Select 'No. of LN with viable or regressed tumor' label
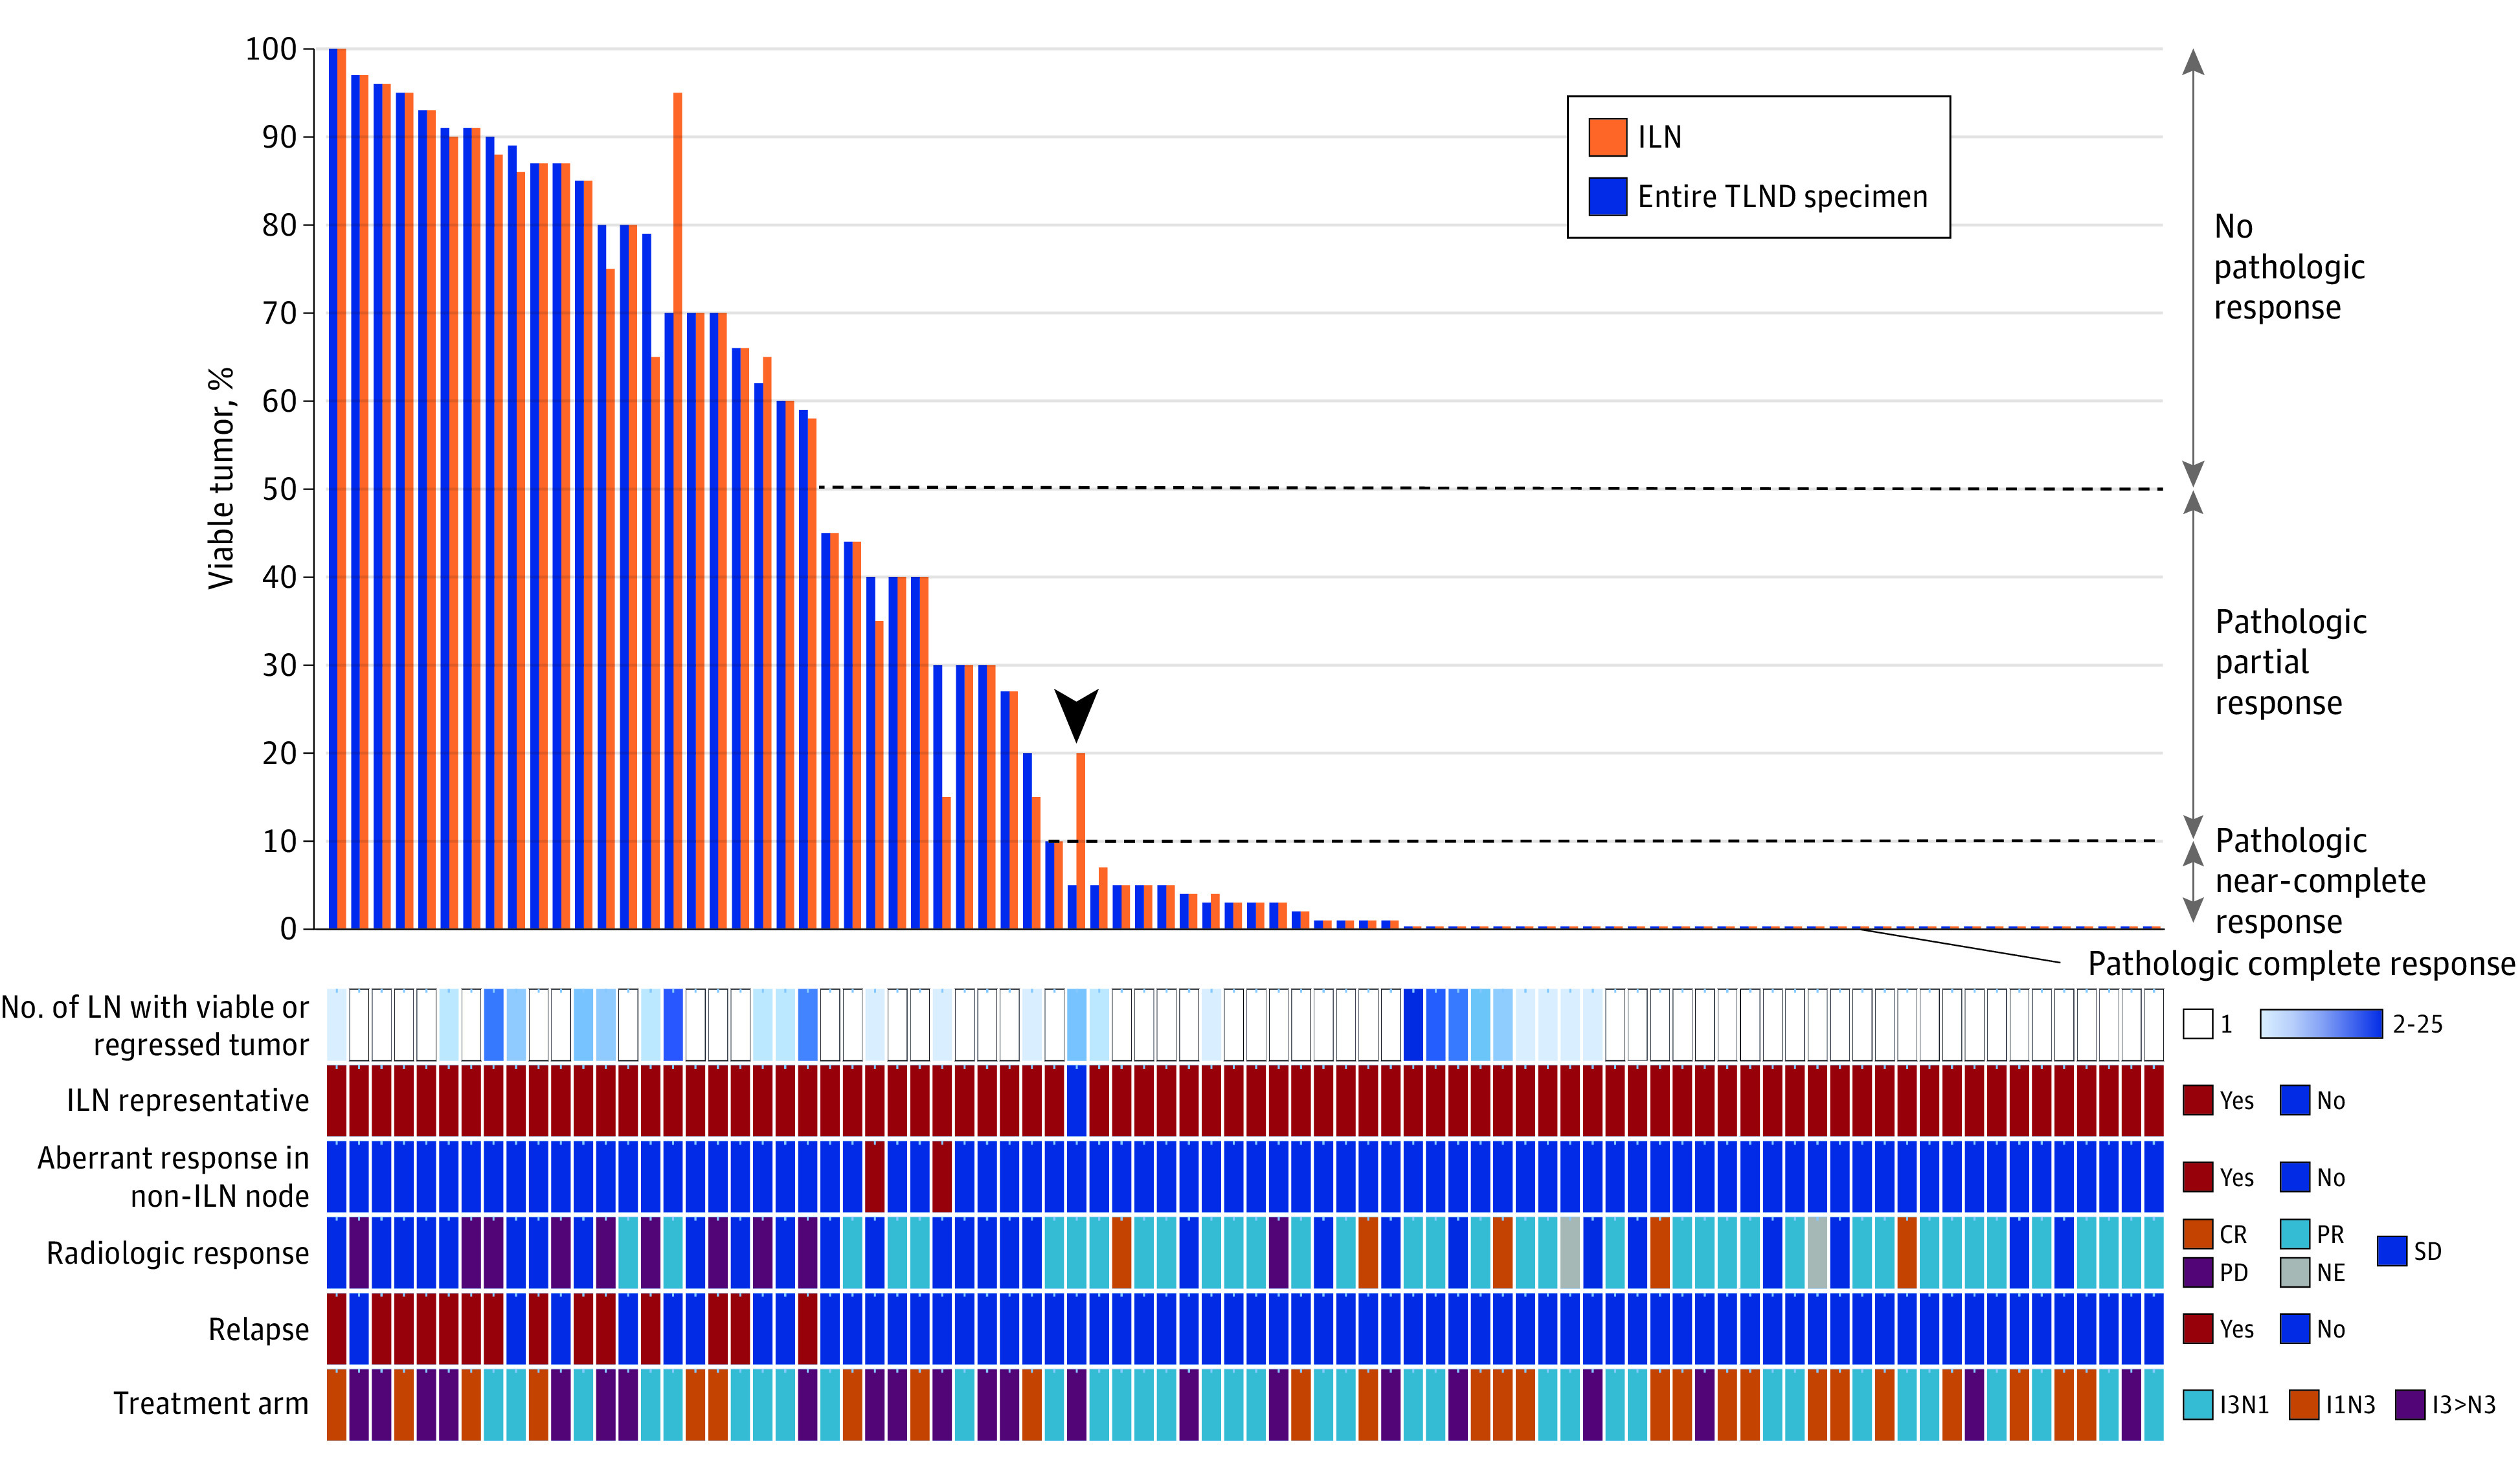Viewport: 2520px width, 1478px height. point(155,1025)
